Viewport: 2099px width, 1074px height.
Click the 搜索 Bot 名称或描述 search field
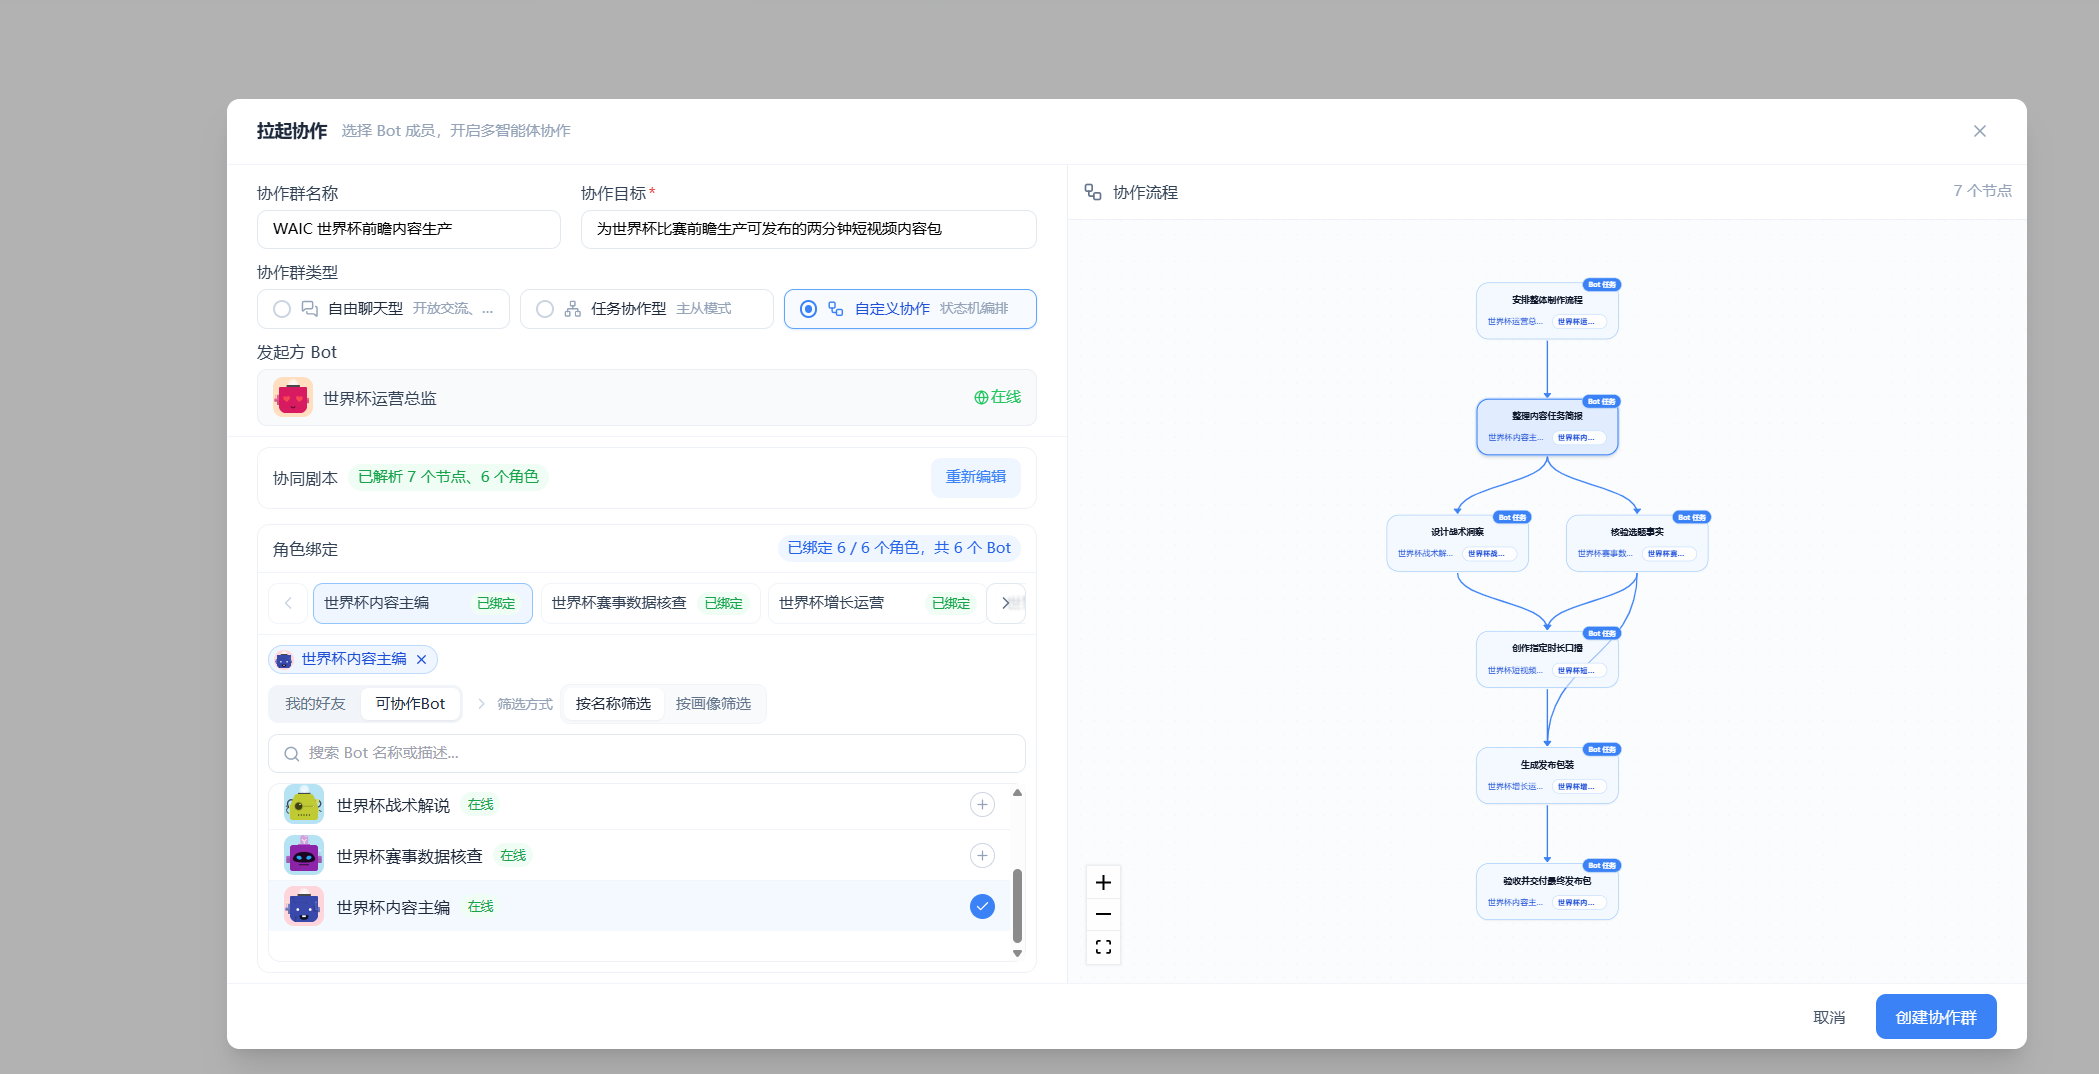click(647, 753)
